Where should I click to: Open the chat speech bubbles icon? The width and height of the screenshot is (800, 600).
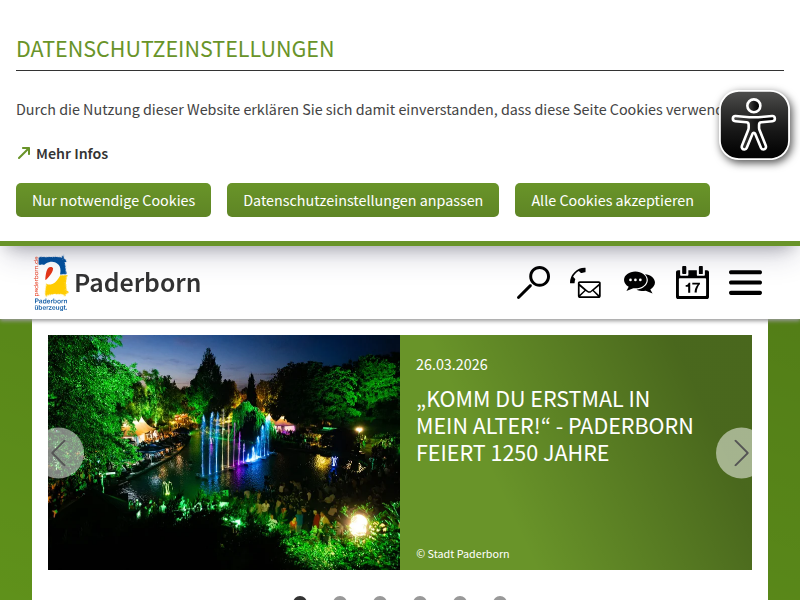(639, 283)
